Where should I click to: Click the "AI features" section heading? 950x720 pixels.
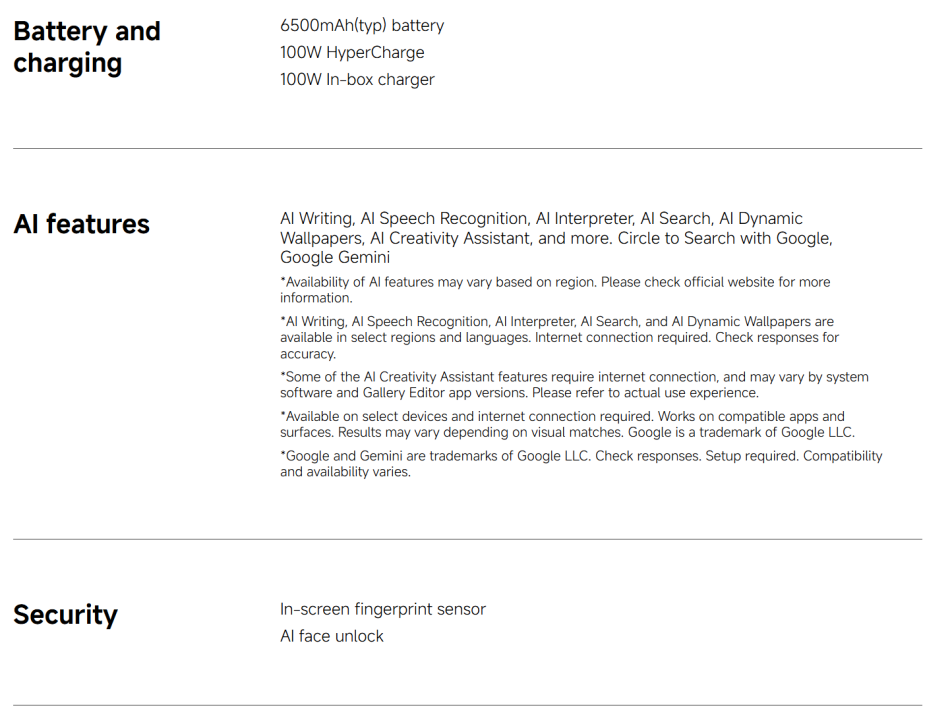click(81, 224)
